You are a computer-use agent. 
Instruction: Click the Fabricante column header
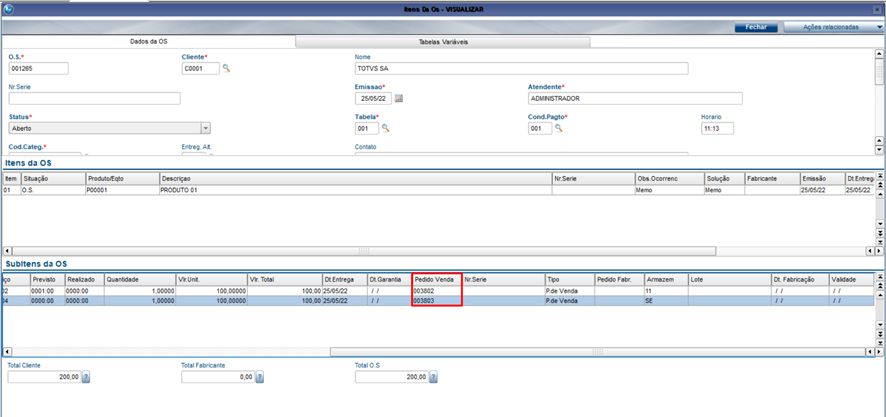click(x=772, y=179)
